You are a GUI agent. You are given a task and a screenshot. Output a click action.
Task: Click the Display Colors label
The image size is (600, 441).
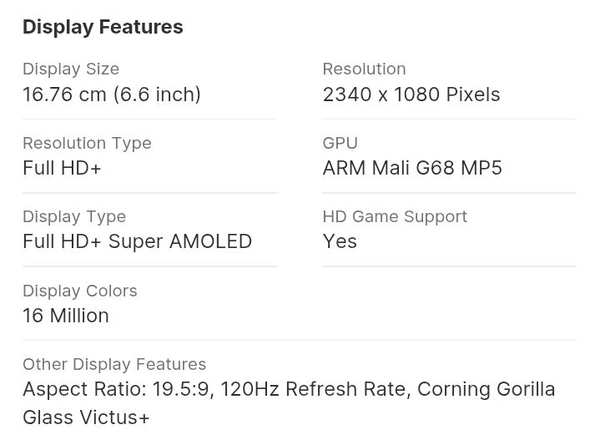pos(80,291)
